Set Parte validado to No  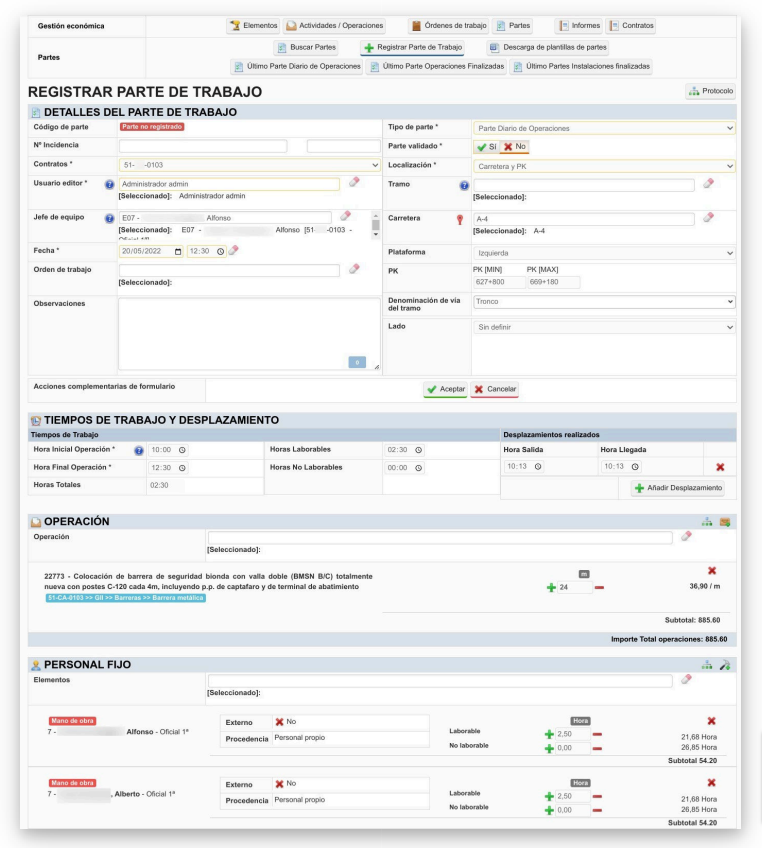coord(514,147)
